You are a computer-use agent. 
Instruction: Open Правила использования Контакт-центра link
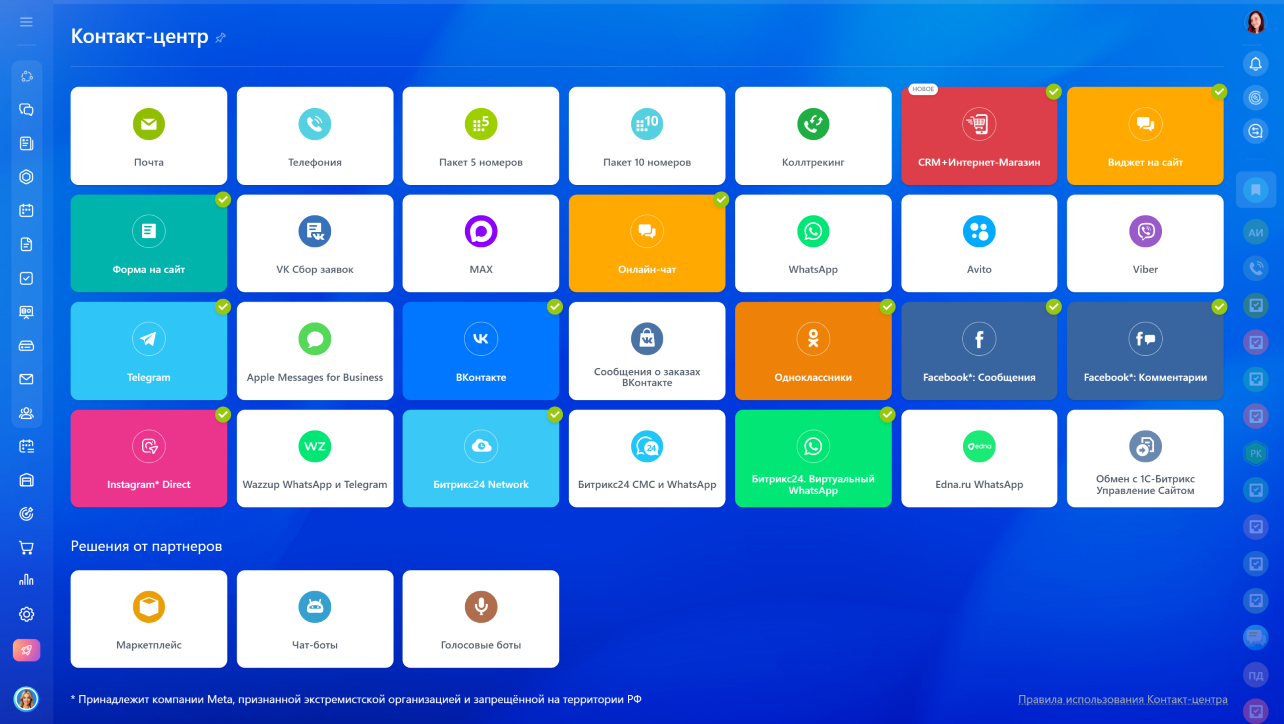click(x=1122, y=699)
